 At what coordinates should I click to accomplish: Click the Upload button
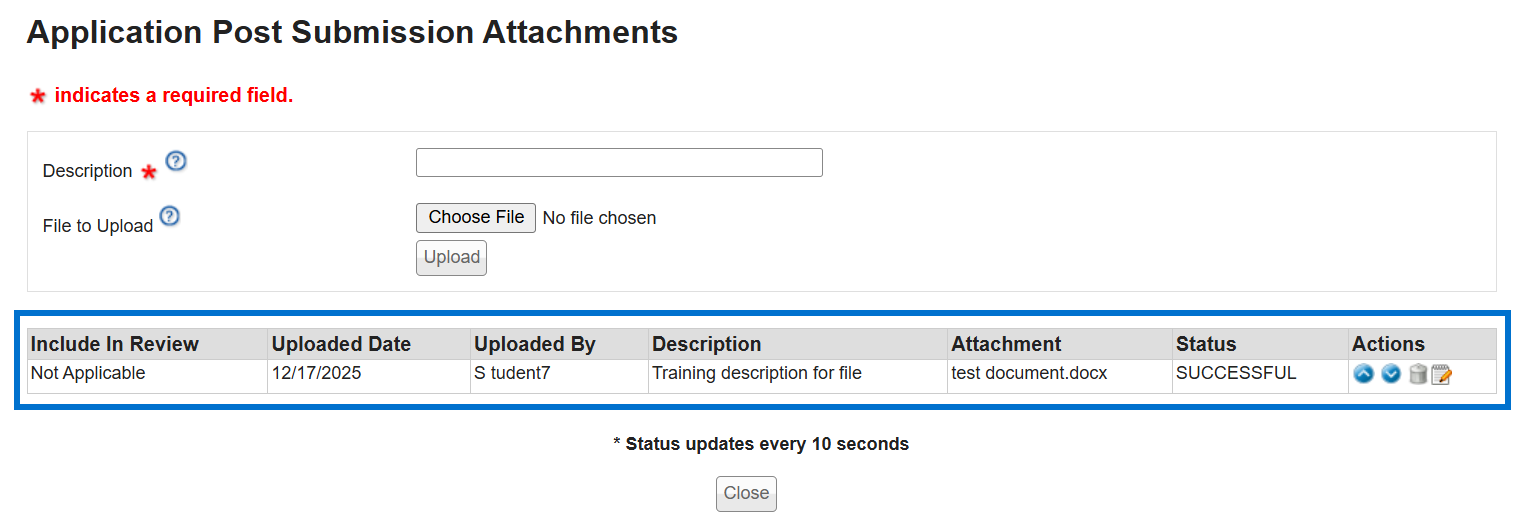click(x=451, y=257)
